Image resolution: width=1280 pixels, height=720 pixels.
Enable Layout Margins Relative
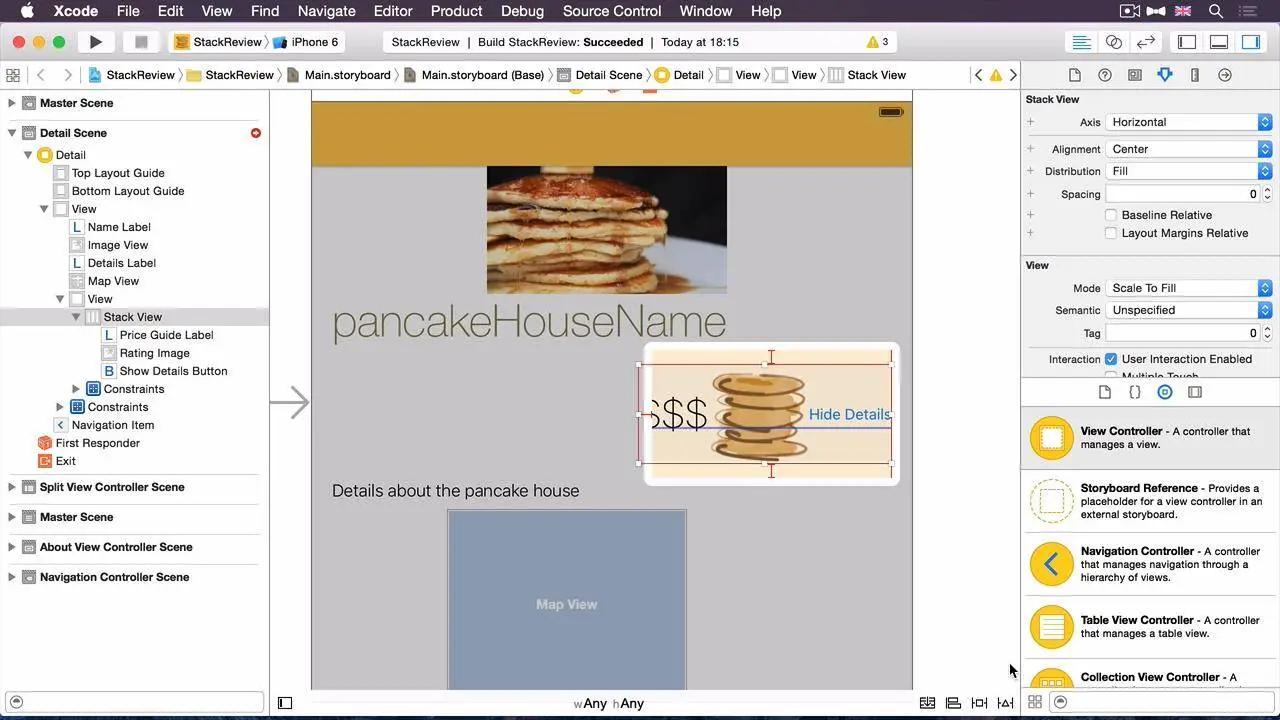point(1110,233)
